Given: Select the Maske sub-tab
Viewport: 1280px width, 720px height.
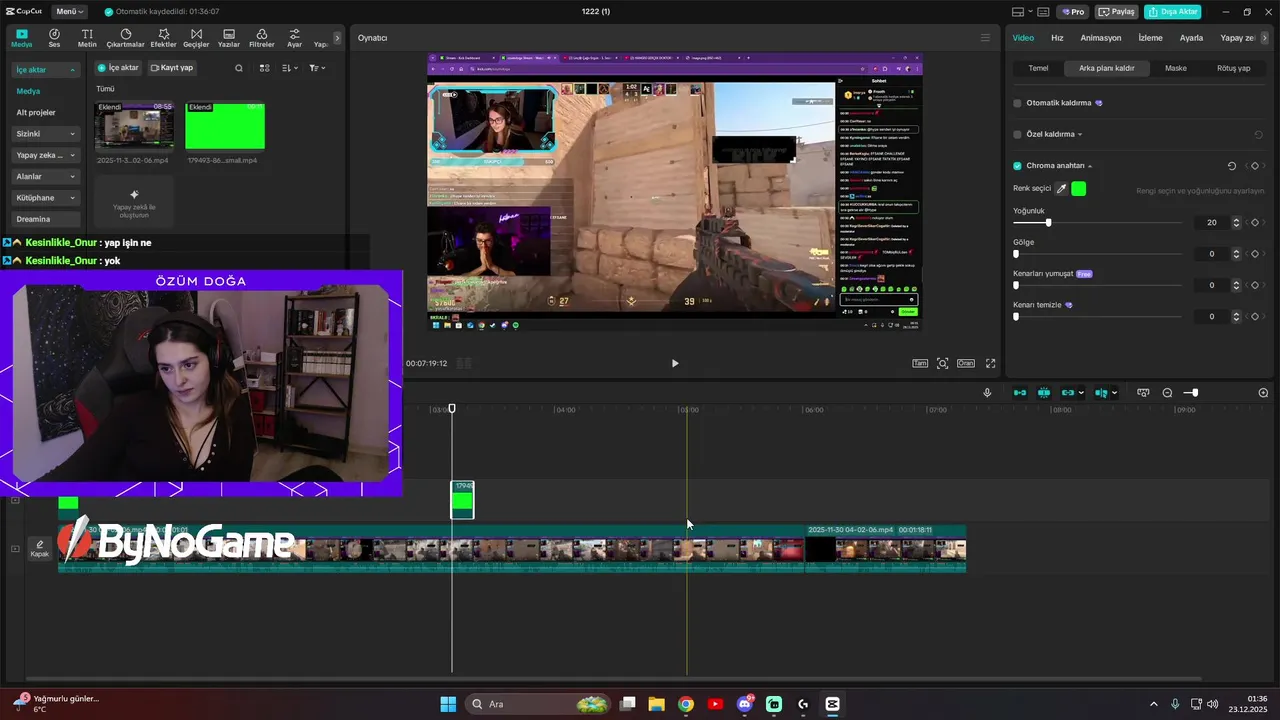Looking at the screenshot, I should tap(1176, 68).
